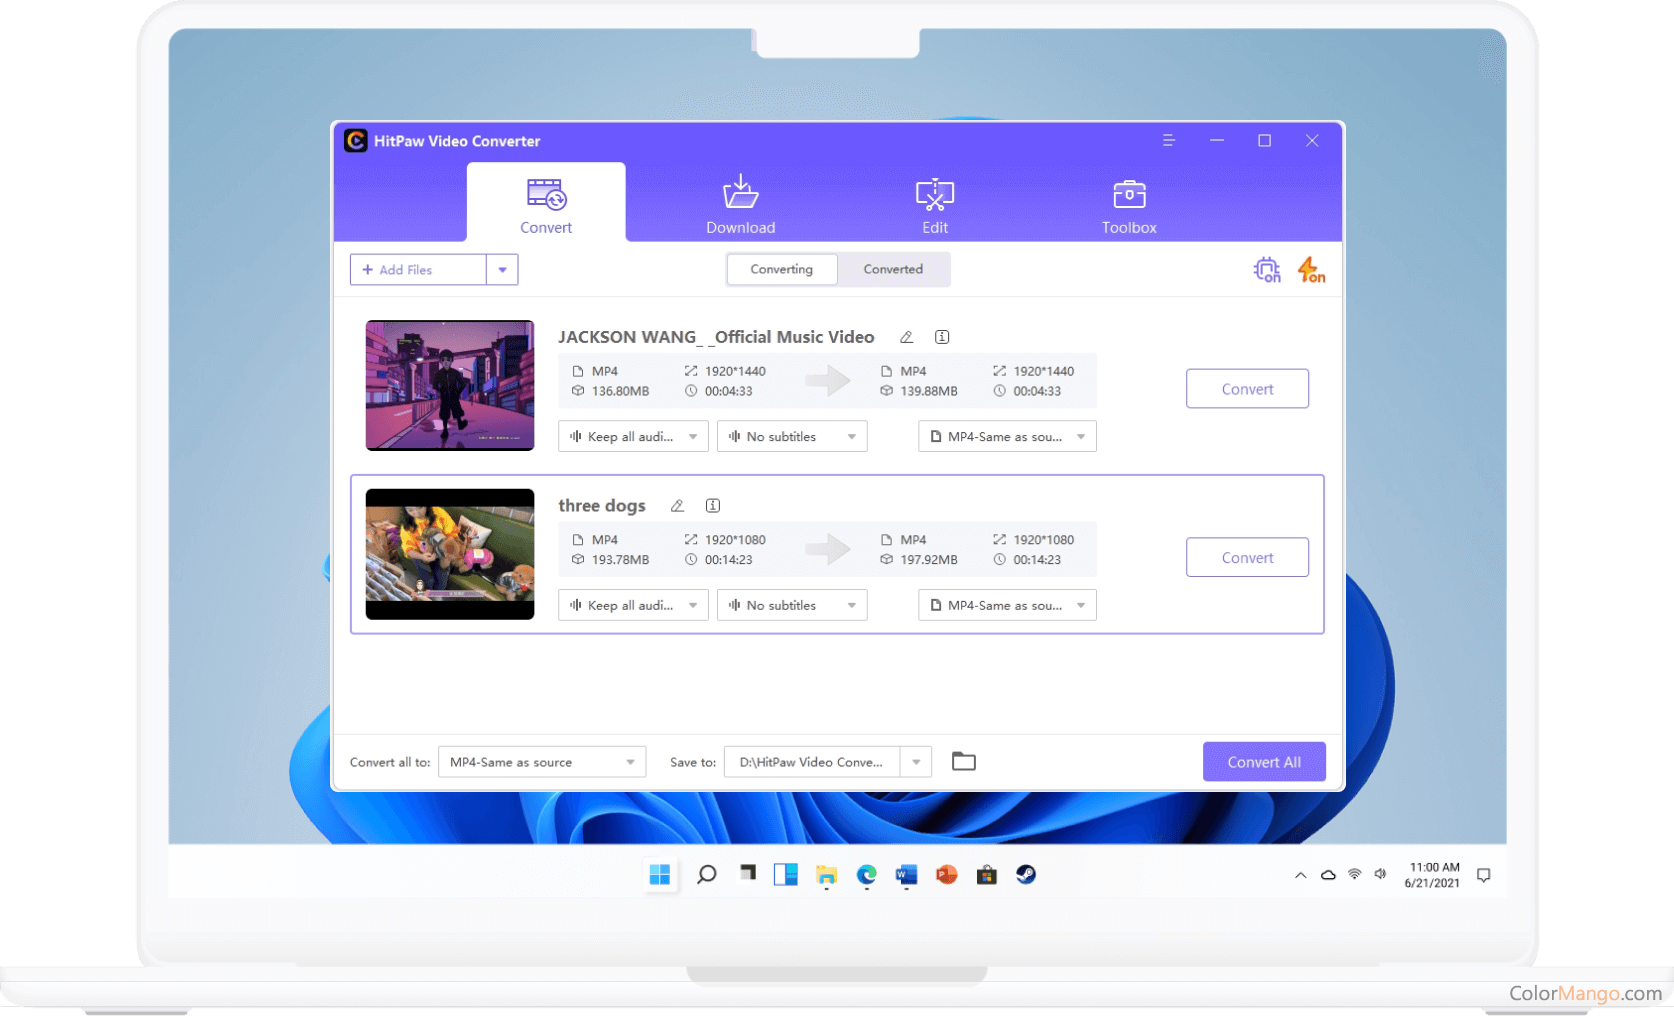
Task: Open output folder icon
Action: click(964, 762)
